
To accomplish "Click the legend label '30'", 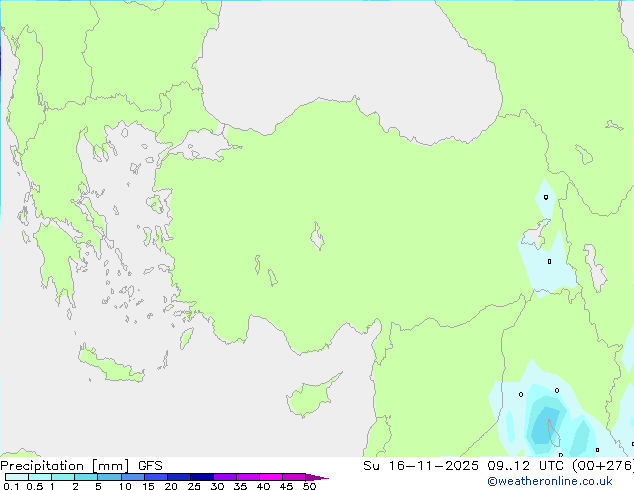I will tap(217, 486).
